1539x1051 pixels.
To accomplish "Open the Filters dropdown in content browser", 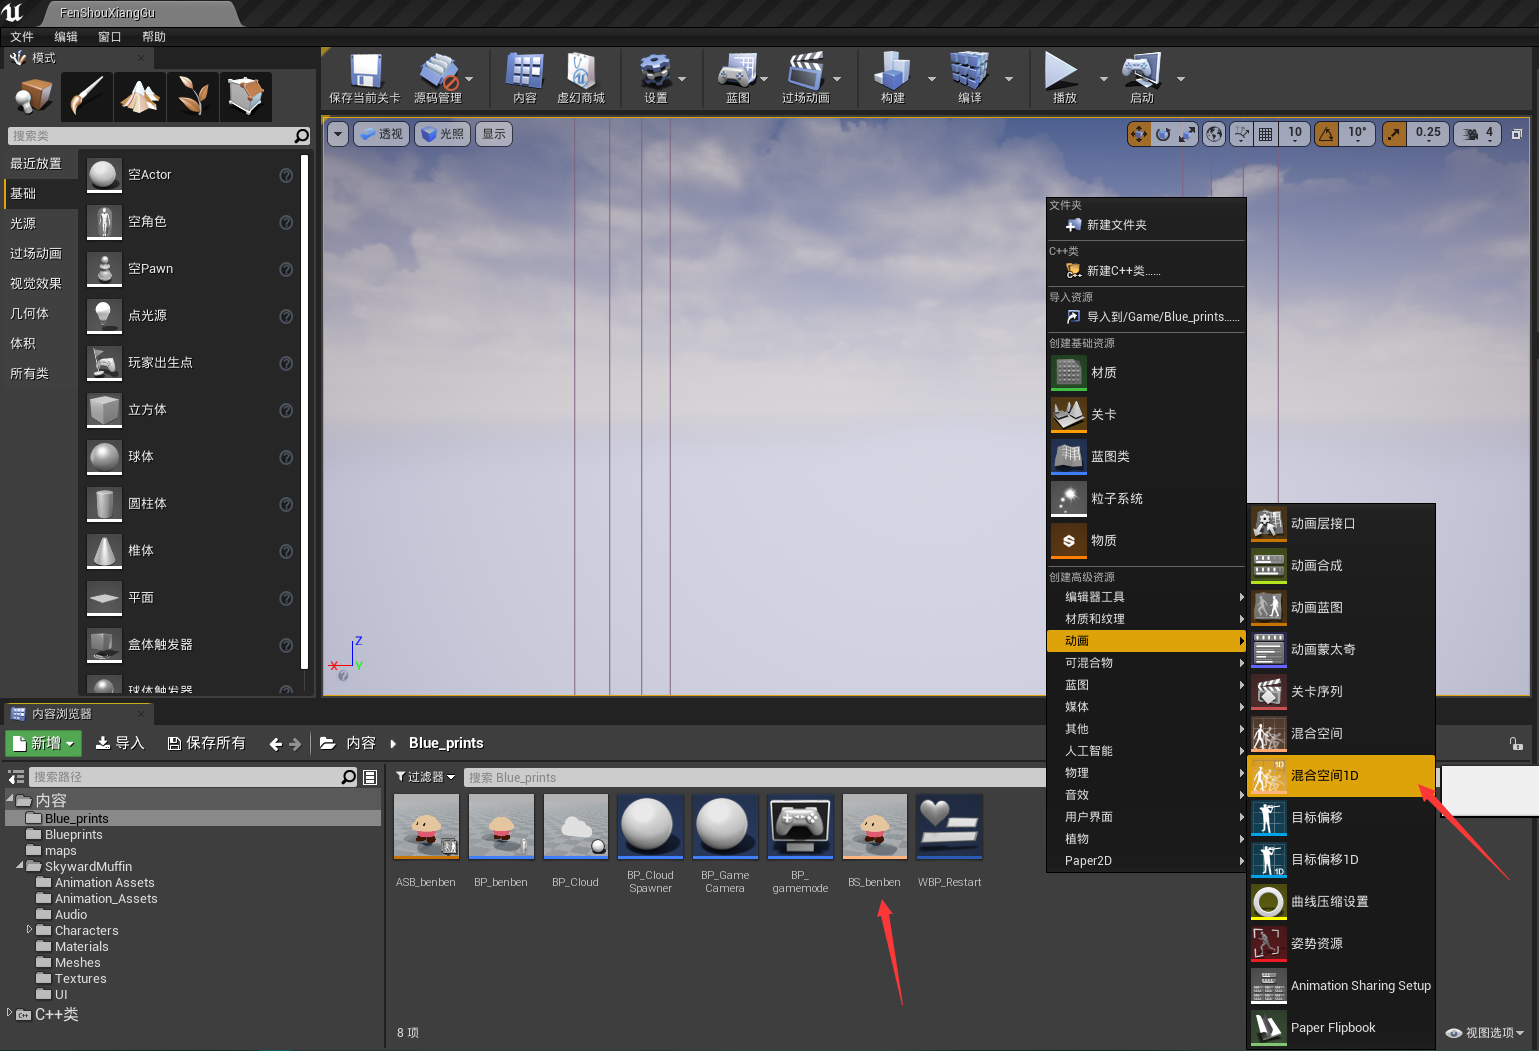I will click(x=425, y=777).
